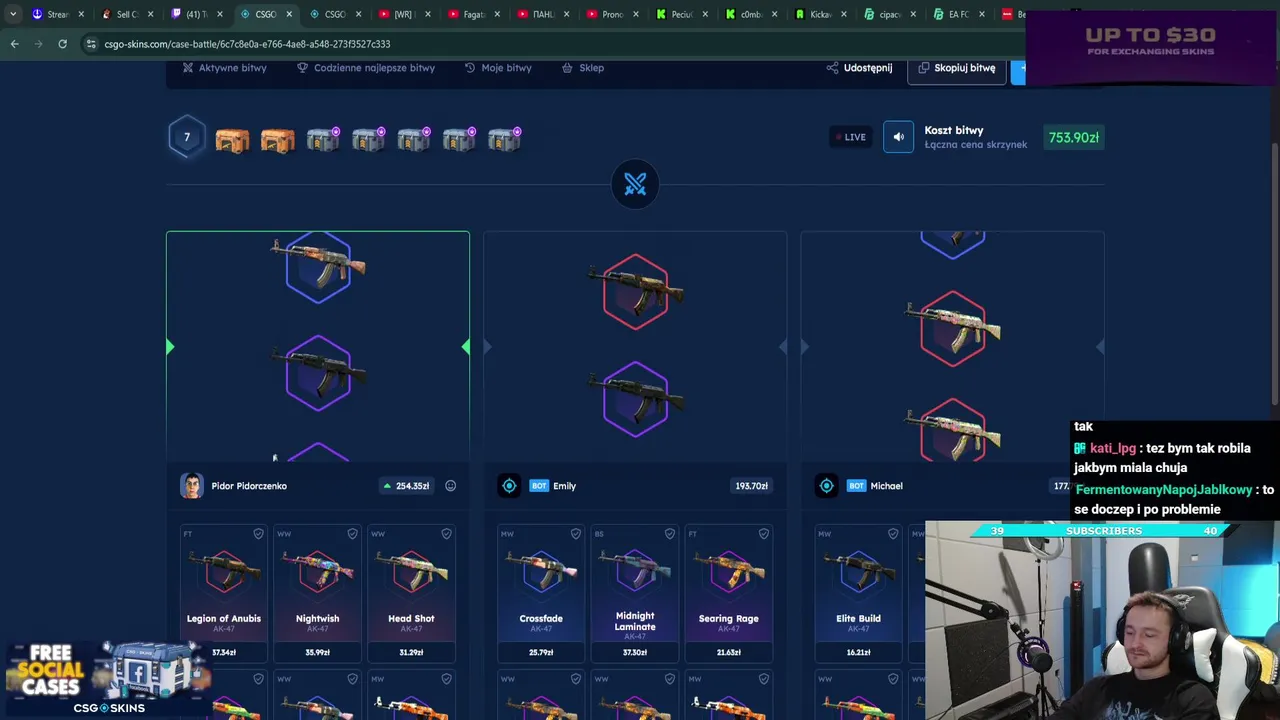
Task: Click the UP TO $30 exchange banner
Action: pyautogui.click(x=1150, y=48)
